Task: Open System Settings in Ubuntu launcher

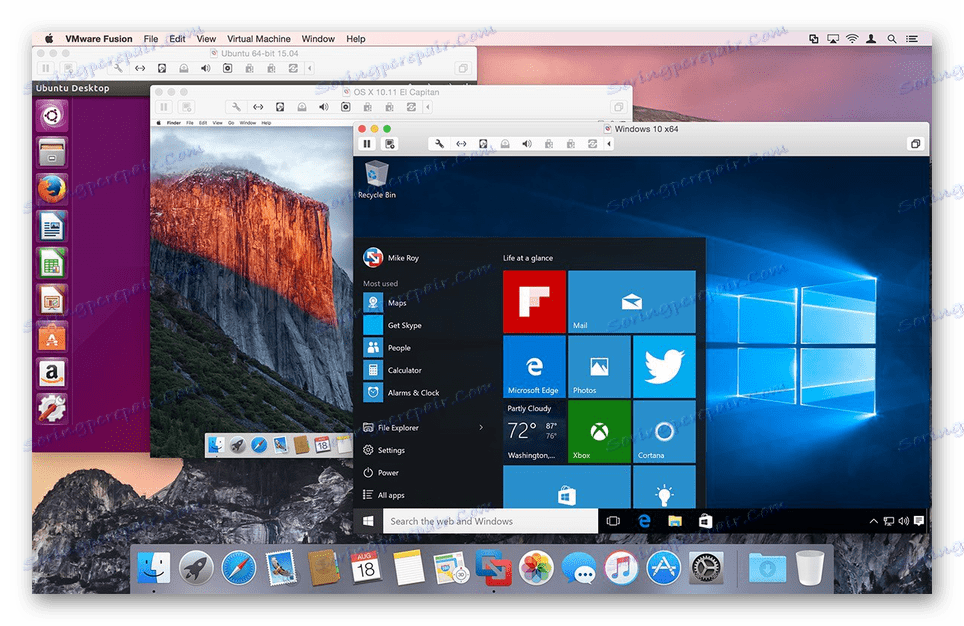Action: coord(52,408)
